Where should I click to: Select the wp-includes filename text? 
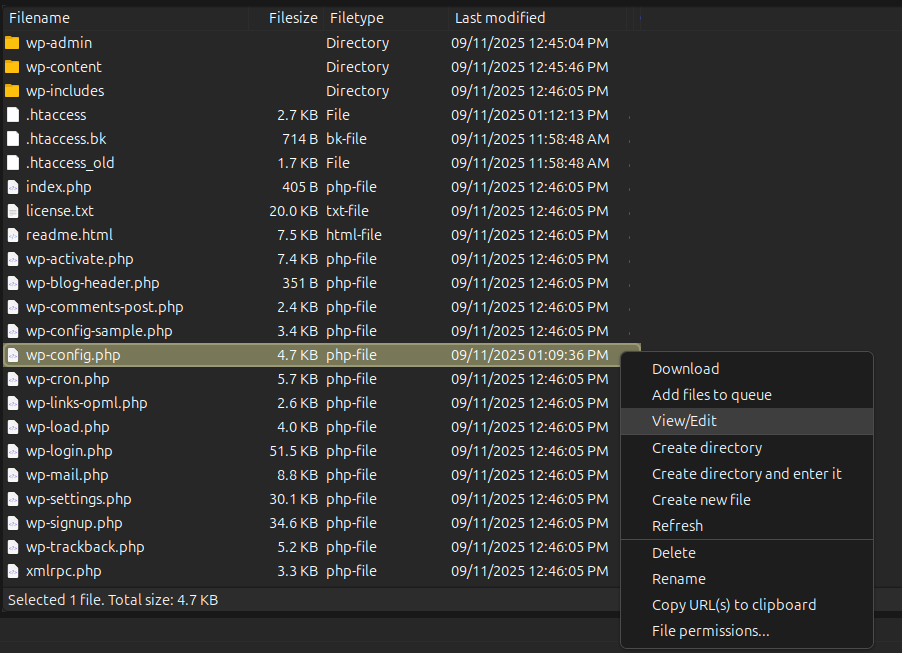pyautogui.click(x=65, y=91)
